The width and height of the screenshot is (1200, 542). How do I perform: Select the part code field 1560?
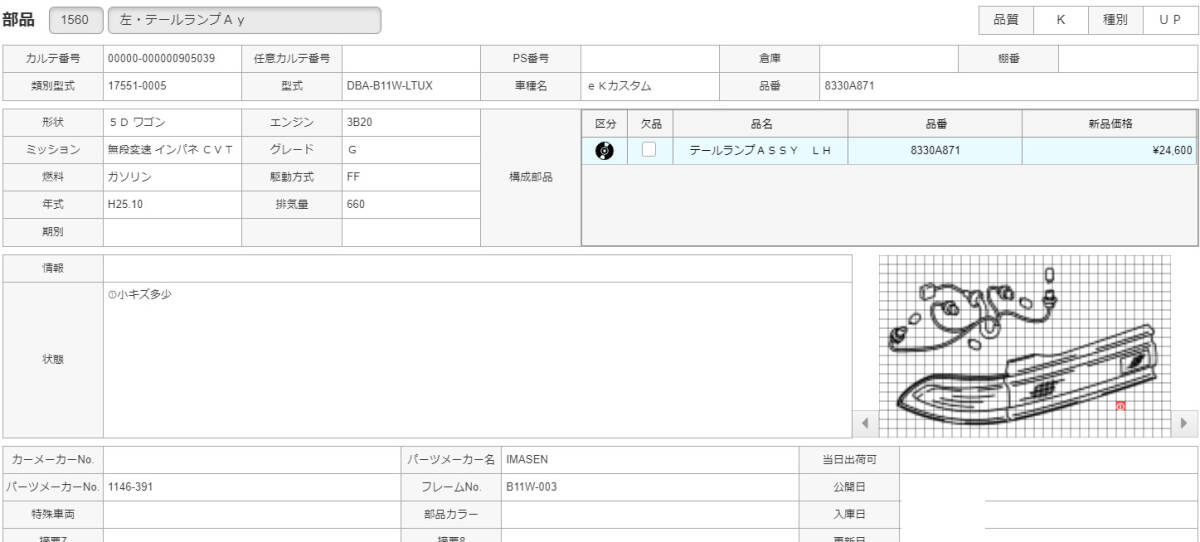click(75, 20)
